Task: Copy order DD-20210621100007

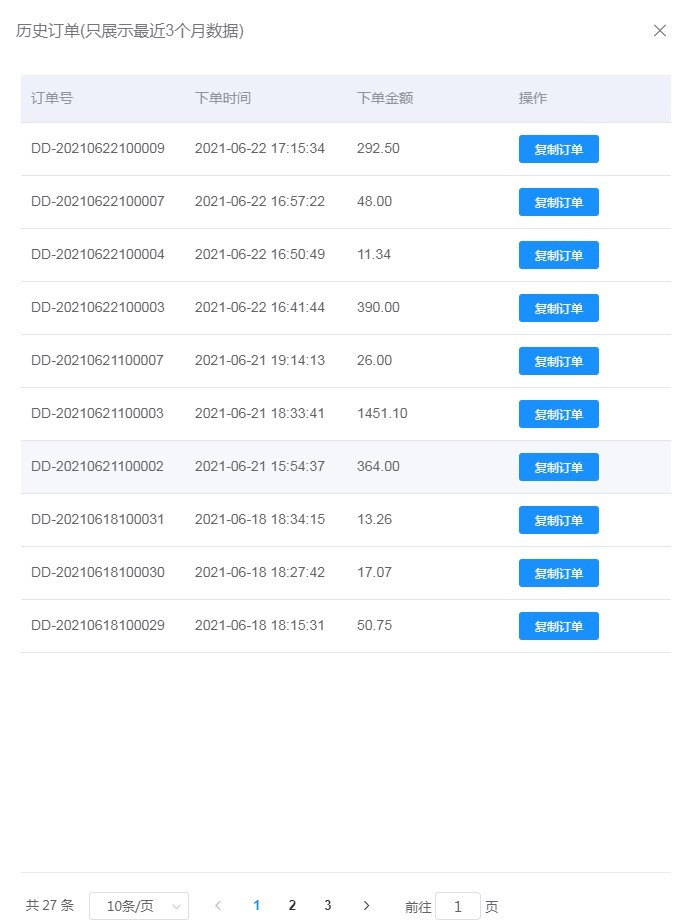Action: tap(558, 361)
